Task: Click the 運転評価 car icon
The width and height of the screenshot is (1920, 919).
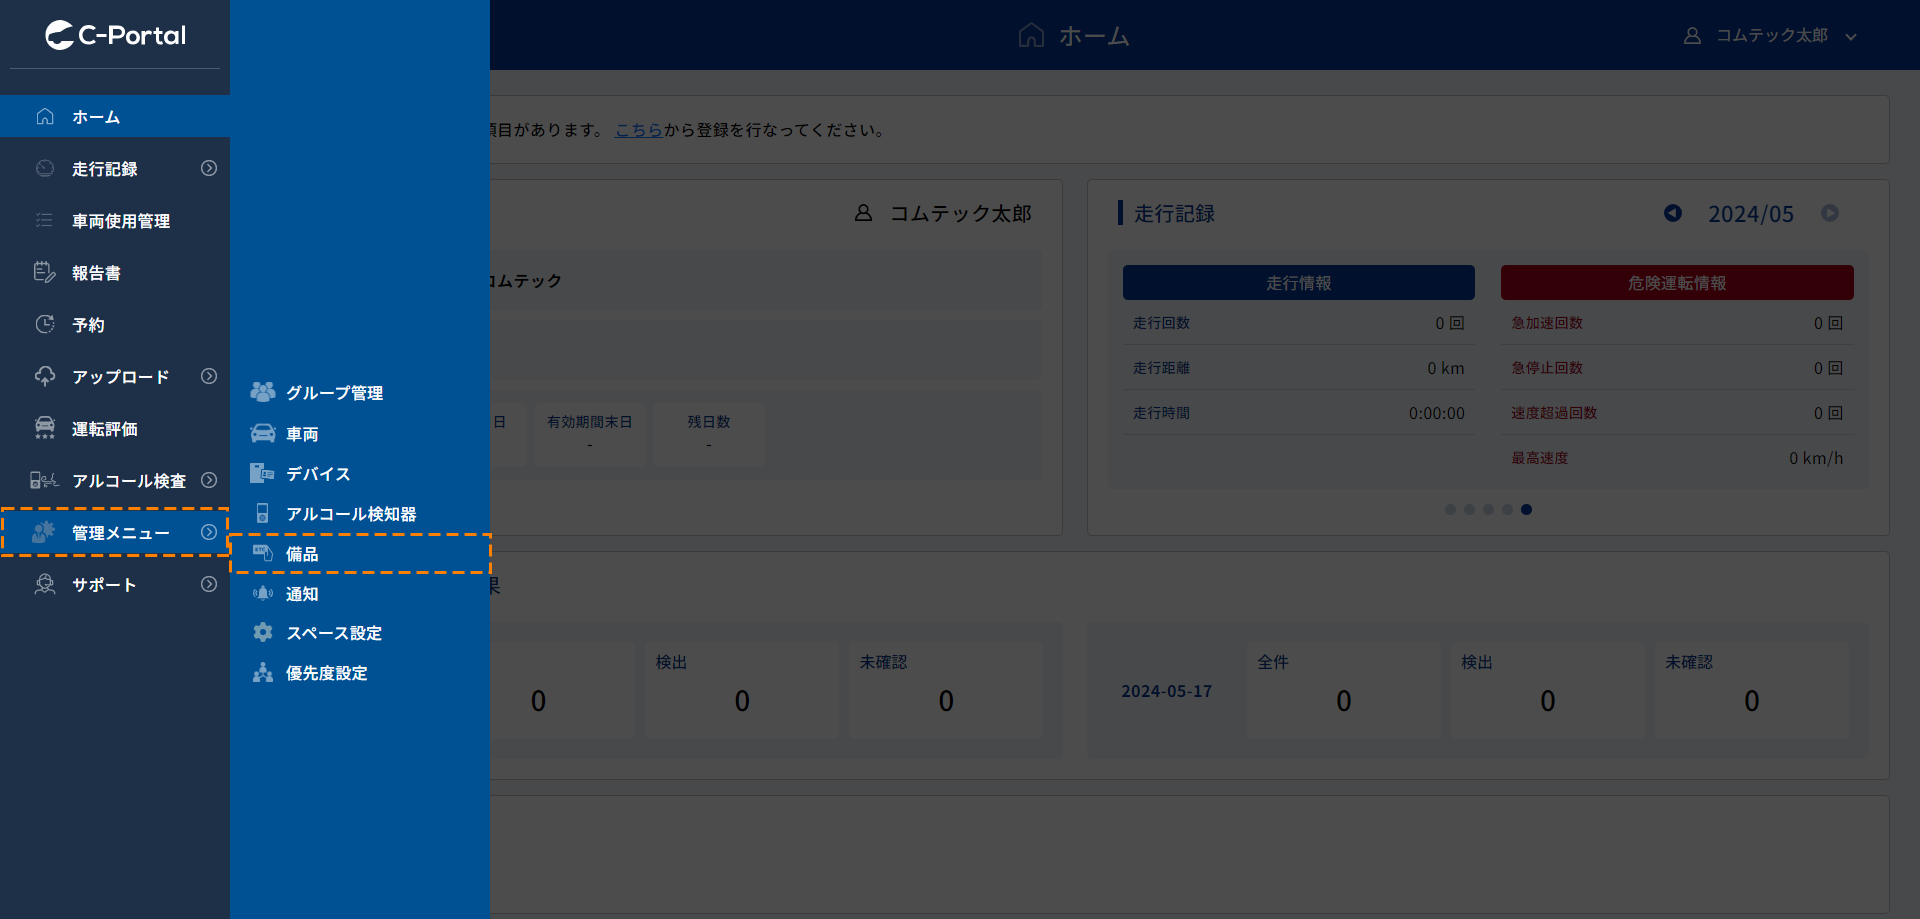Action: coord(45,428)
